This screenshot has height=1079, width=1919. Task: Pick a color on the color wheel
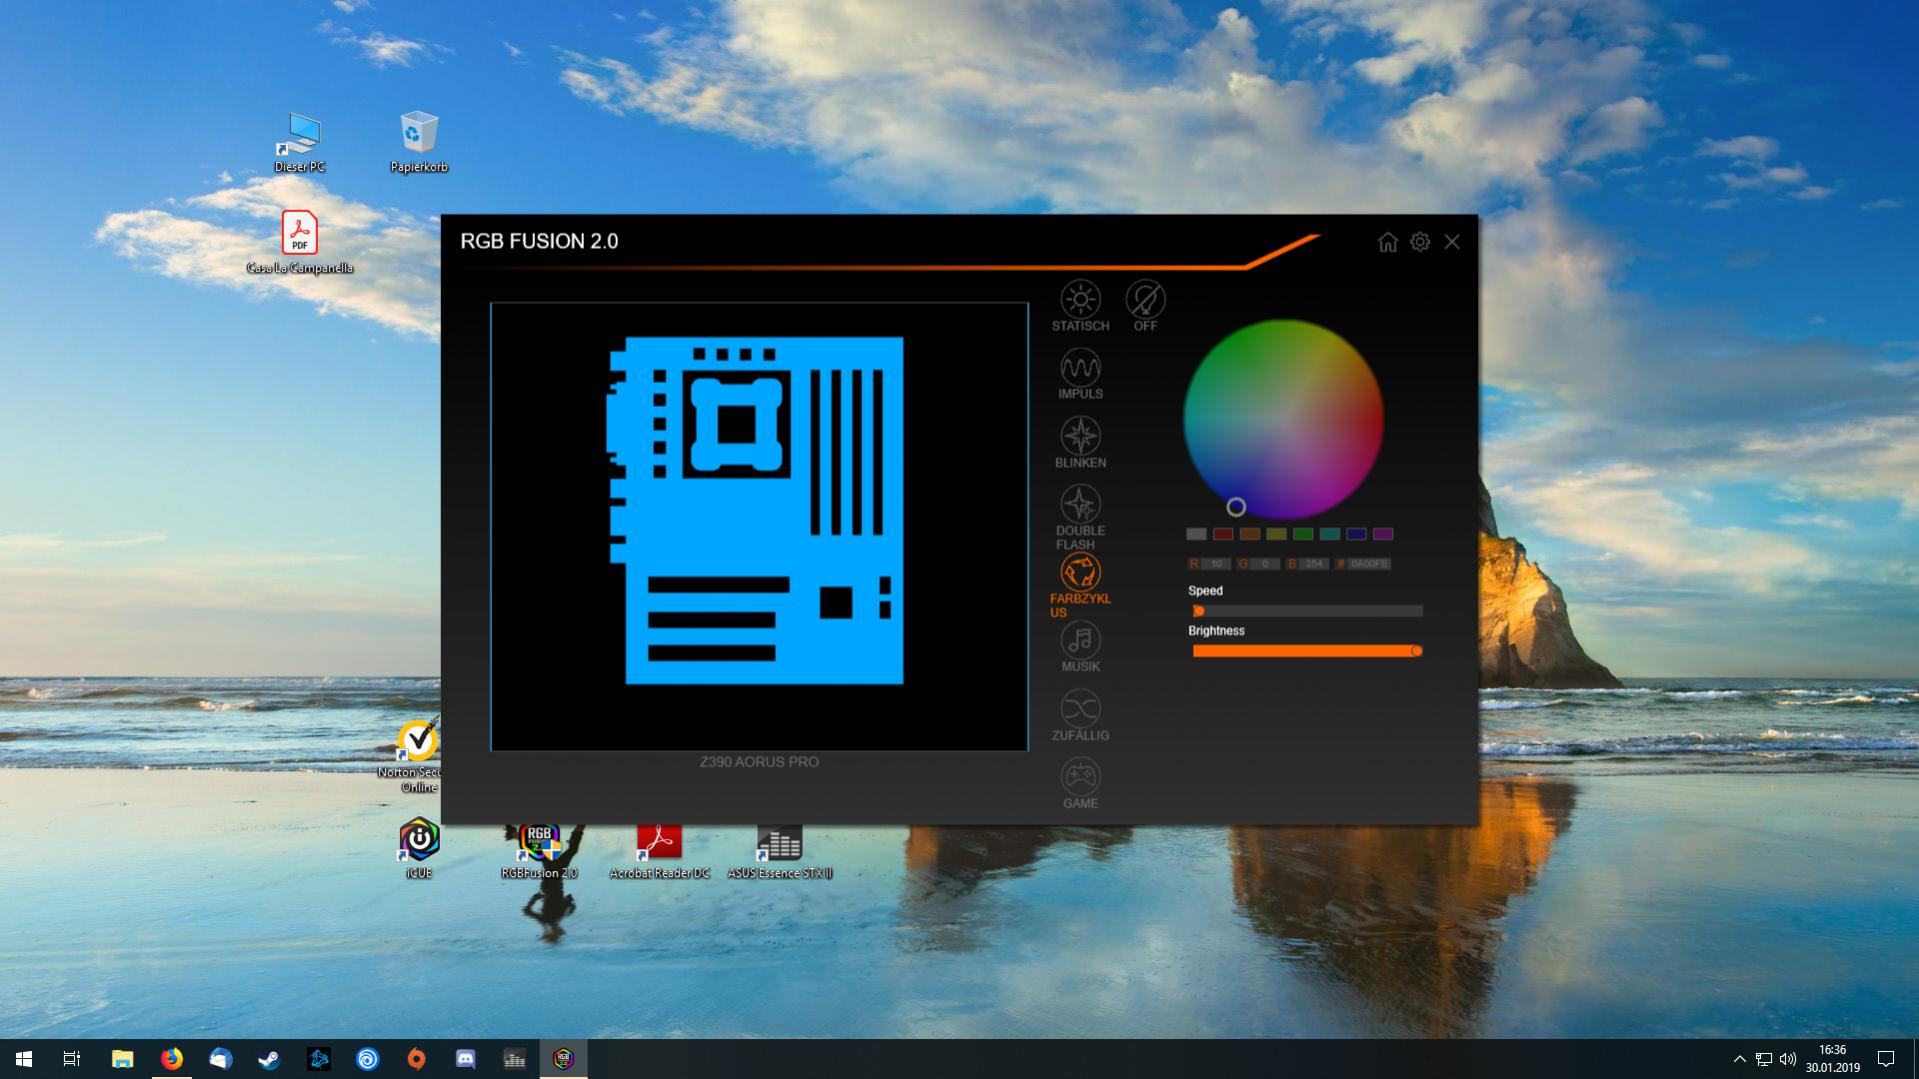(x=1283, y=420)
